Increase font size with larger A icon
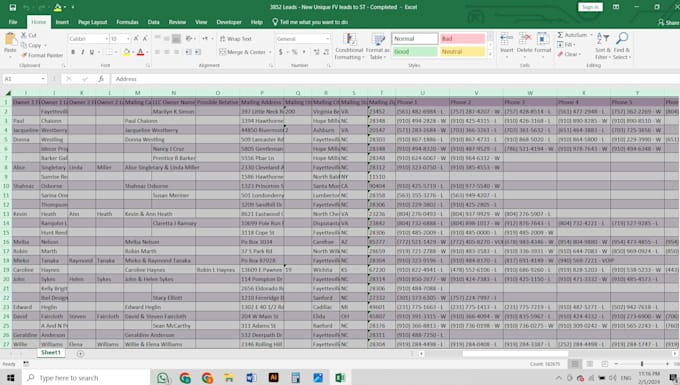 coord(136,39)
